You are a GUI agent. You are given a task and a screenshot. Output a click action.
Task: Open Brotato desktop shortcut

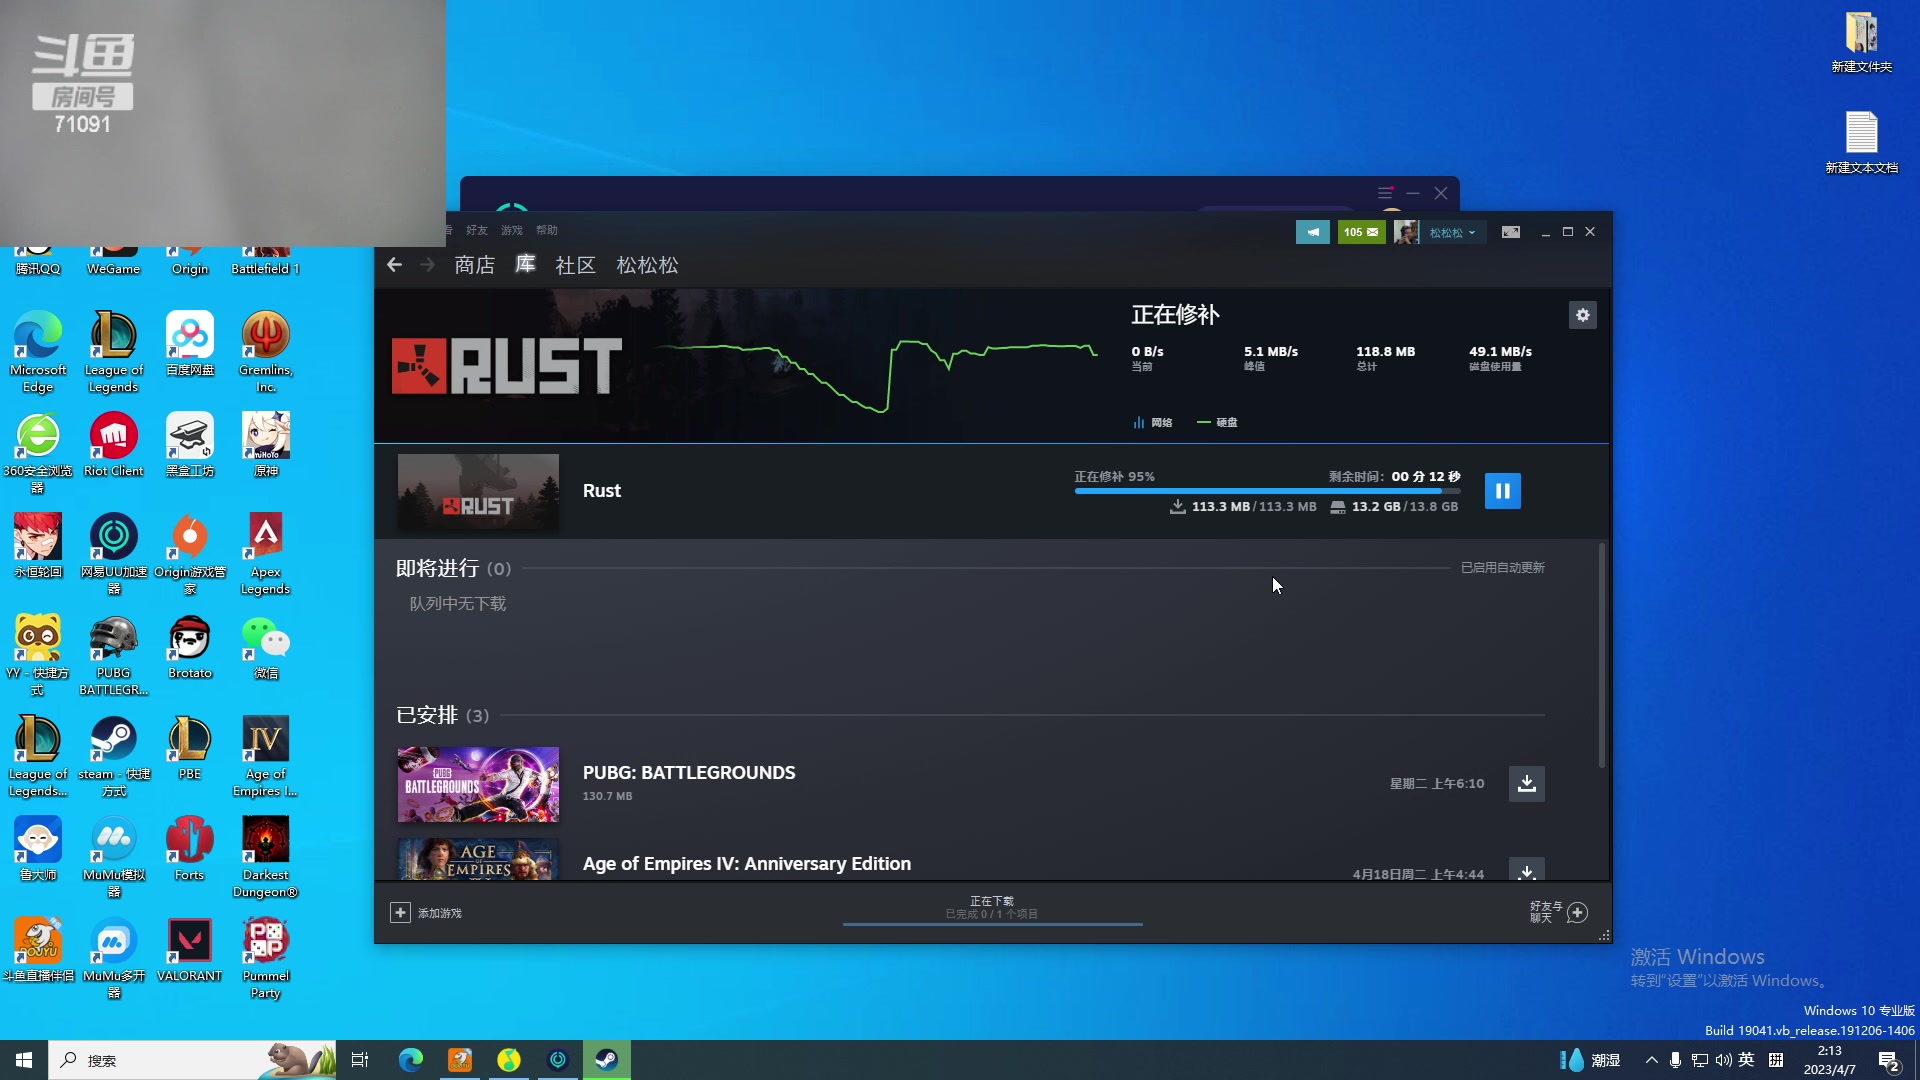click(x=190, y=646)
